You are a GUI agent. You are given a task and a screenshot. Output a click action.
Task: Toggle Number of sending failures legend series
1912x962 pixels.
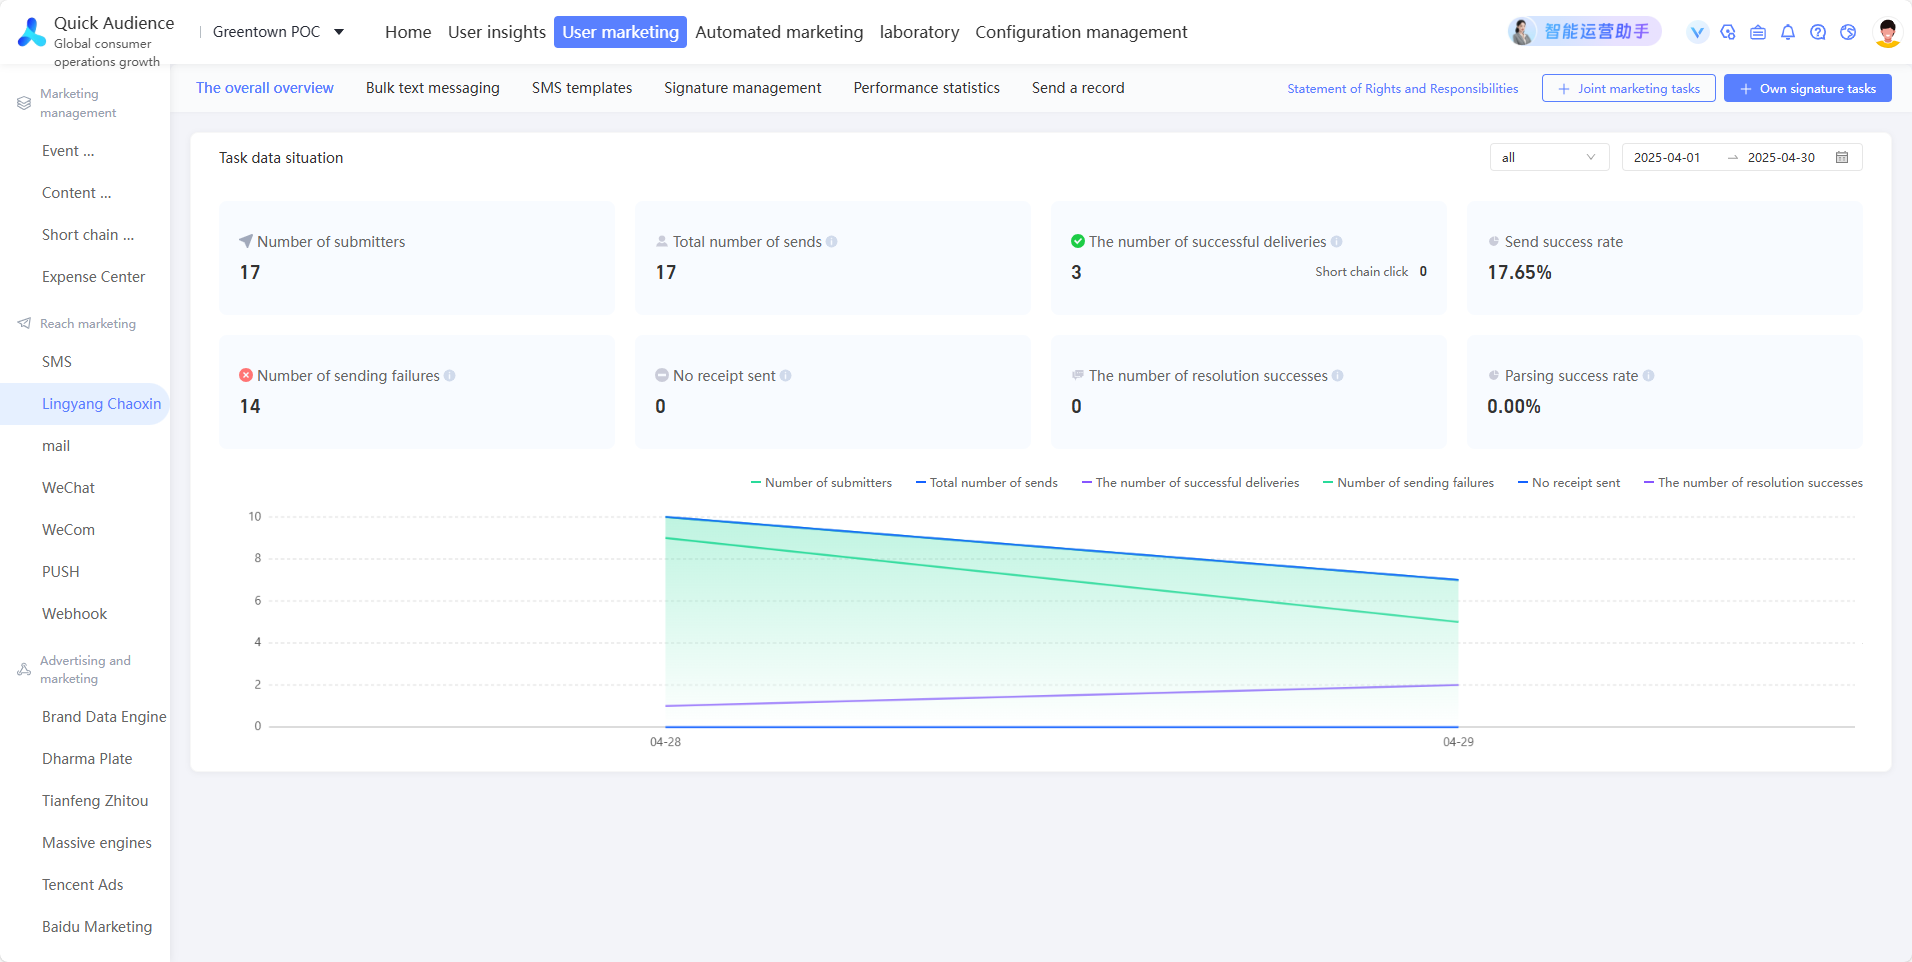[1408, 483]
